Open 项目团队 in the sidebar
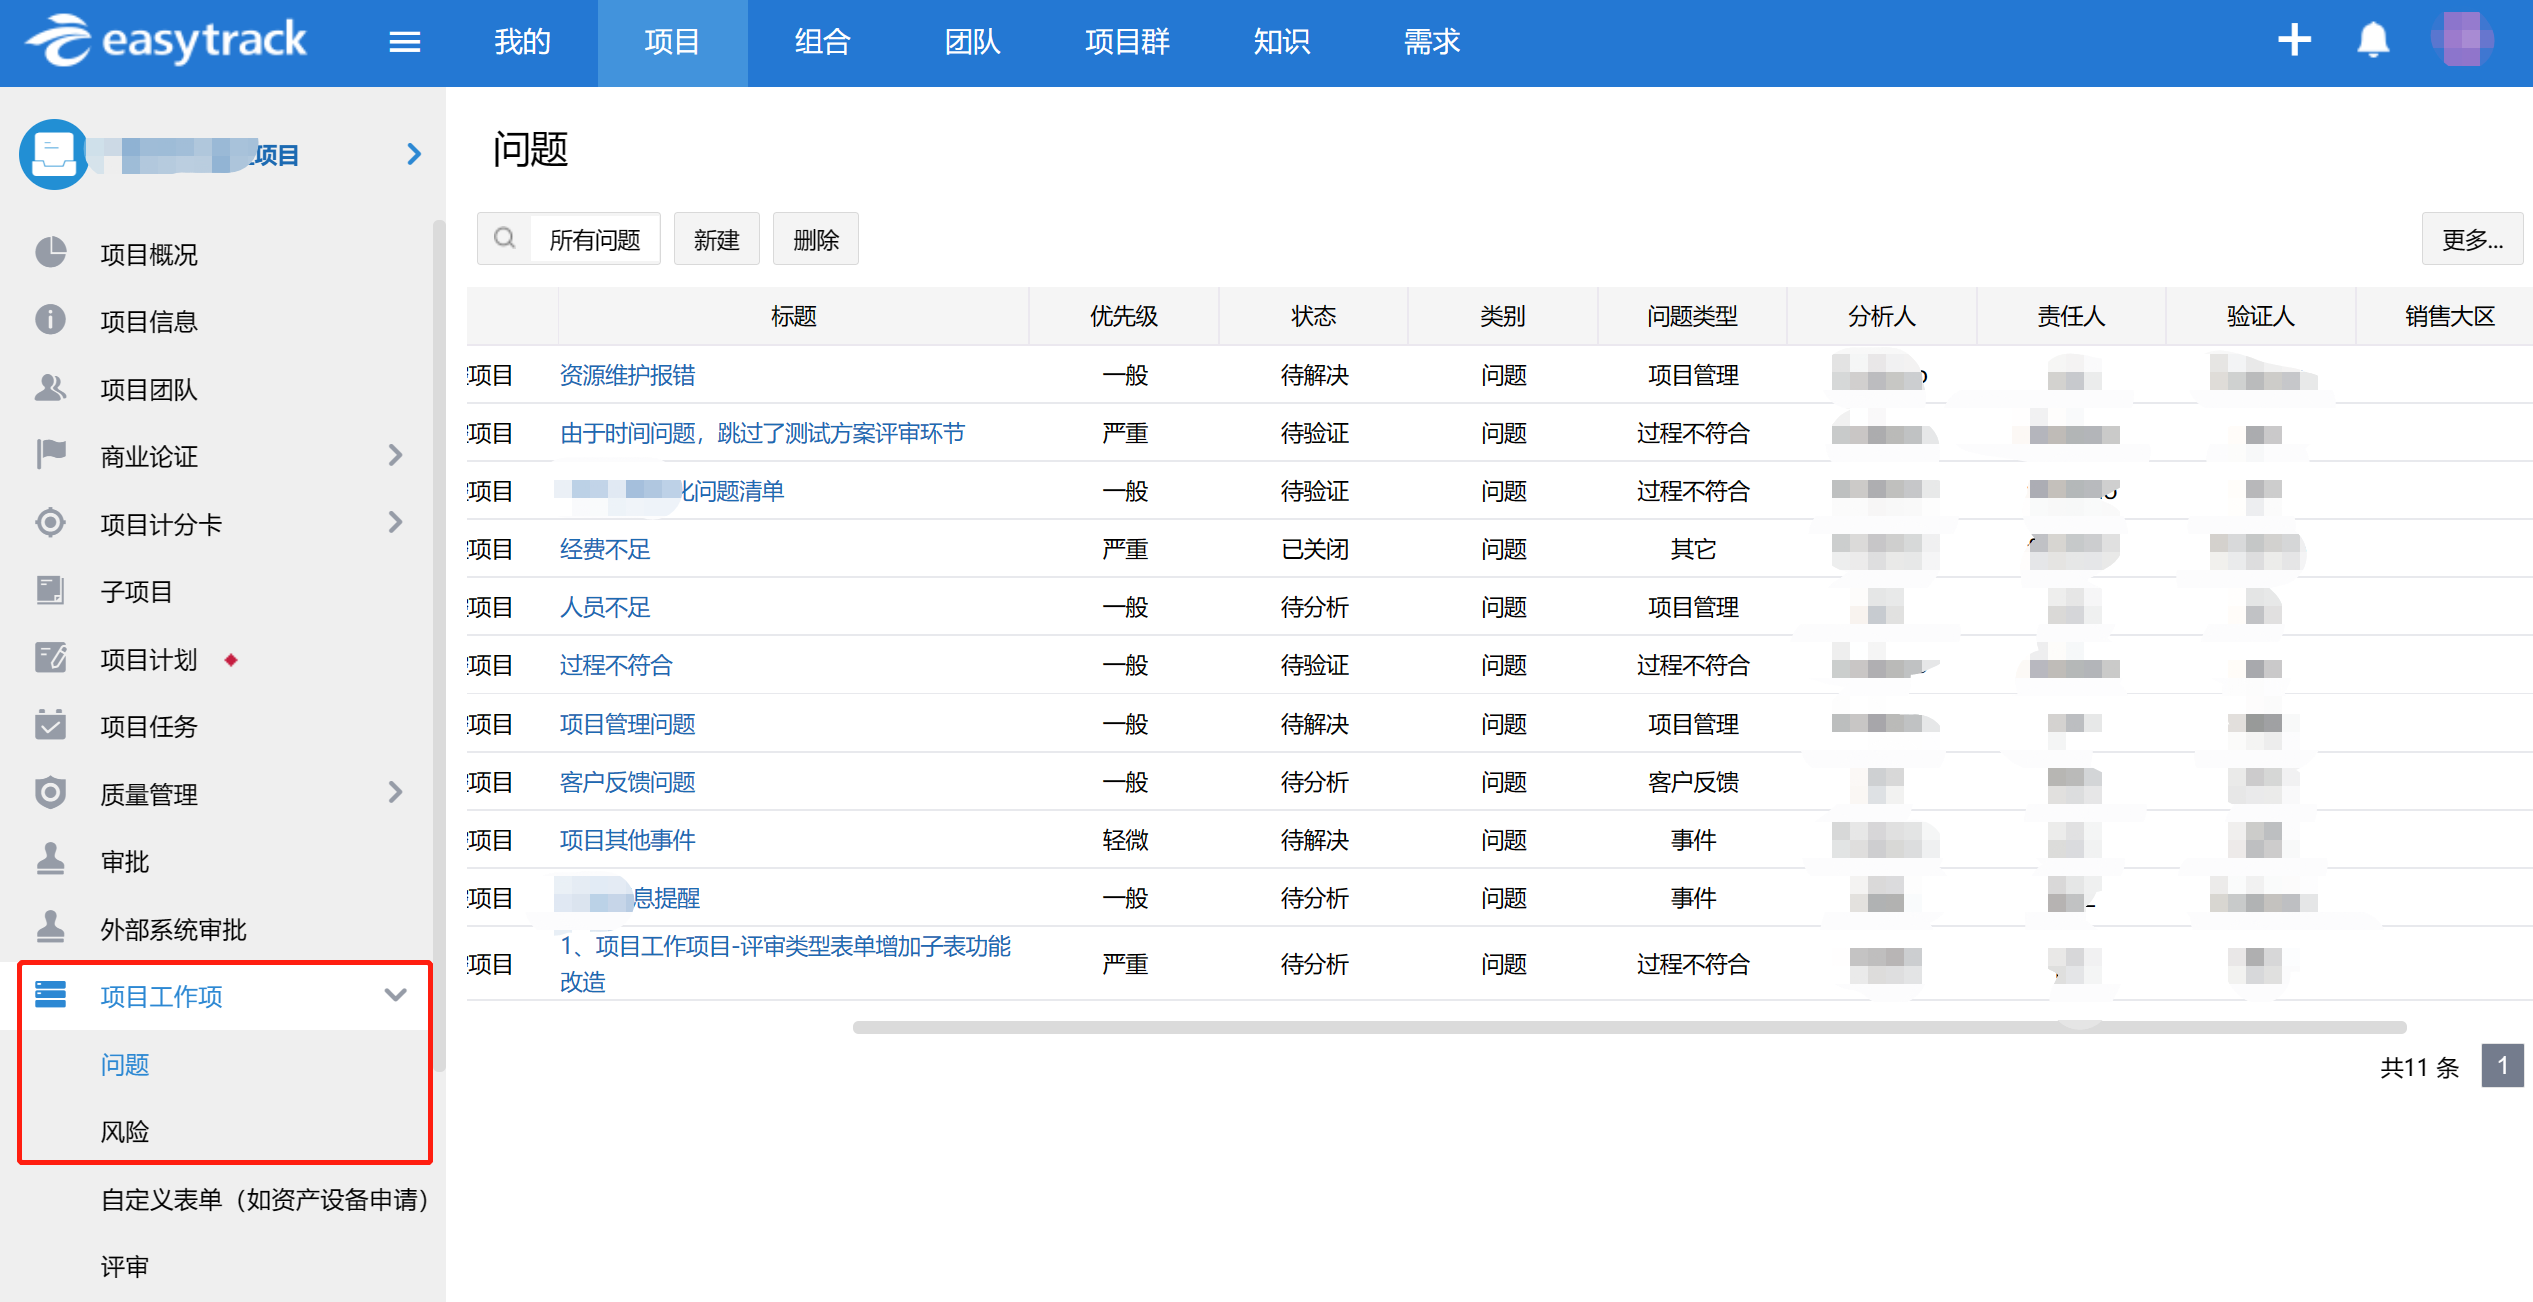 pyautogui.click(x=149, y=389)
